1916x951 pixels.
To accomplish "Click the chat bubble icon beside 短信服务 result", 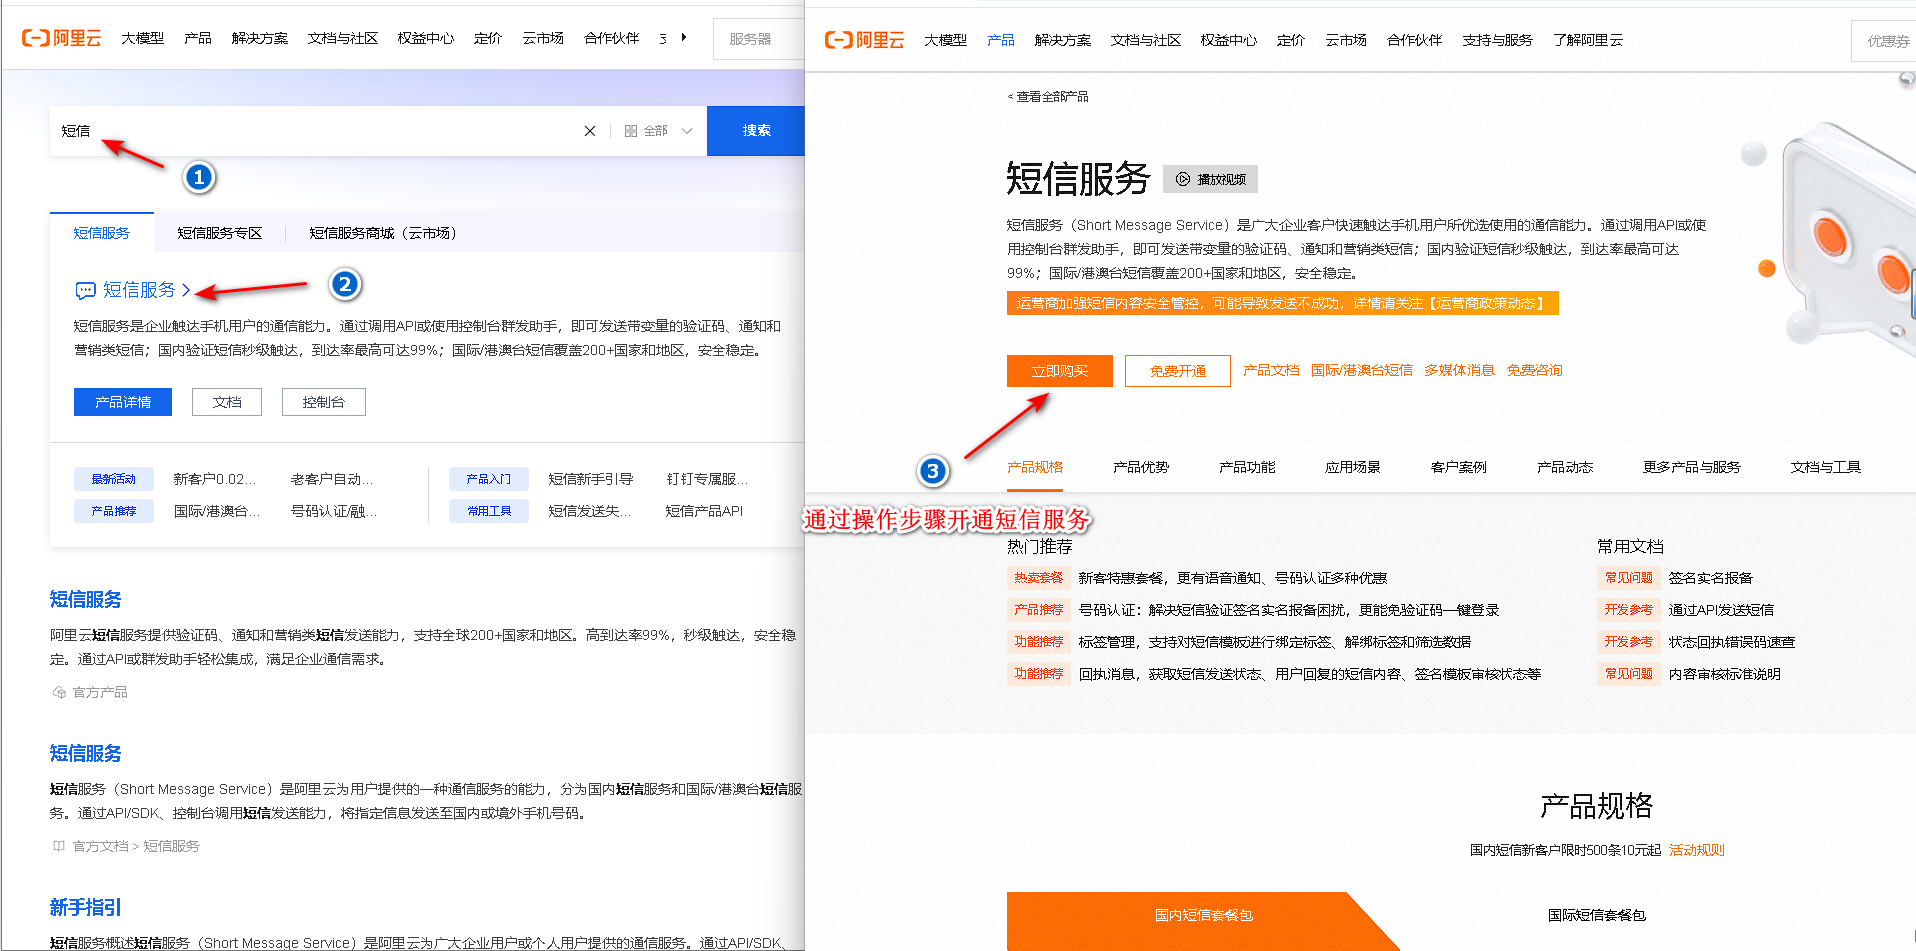I will [x=85, y=290].
